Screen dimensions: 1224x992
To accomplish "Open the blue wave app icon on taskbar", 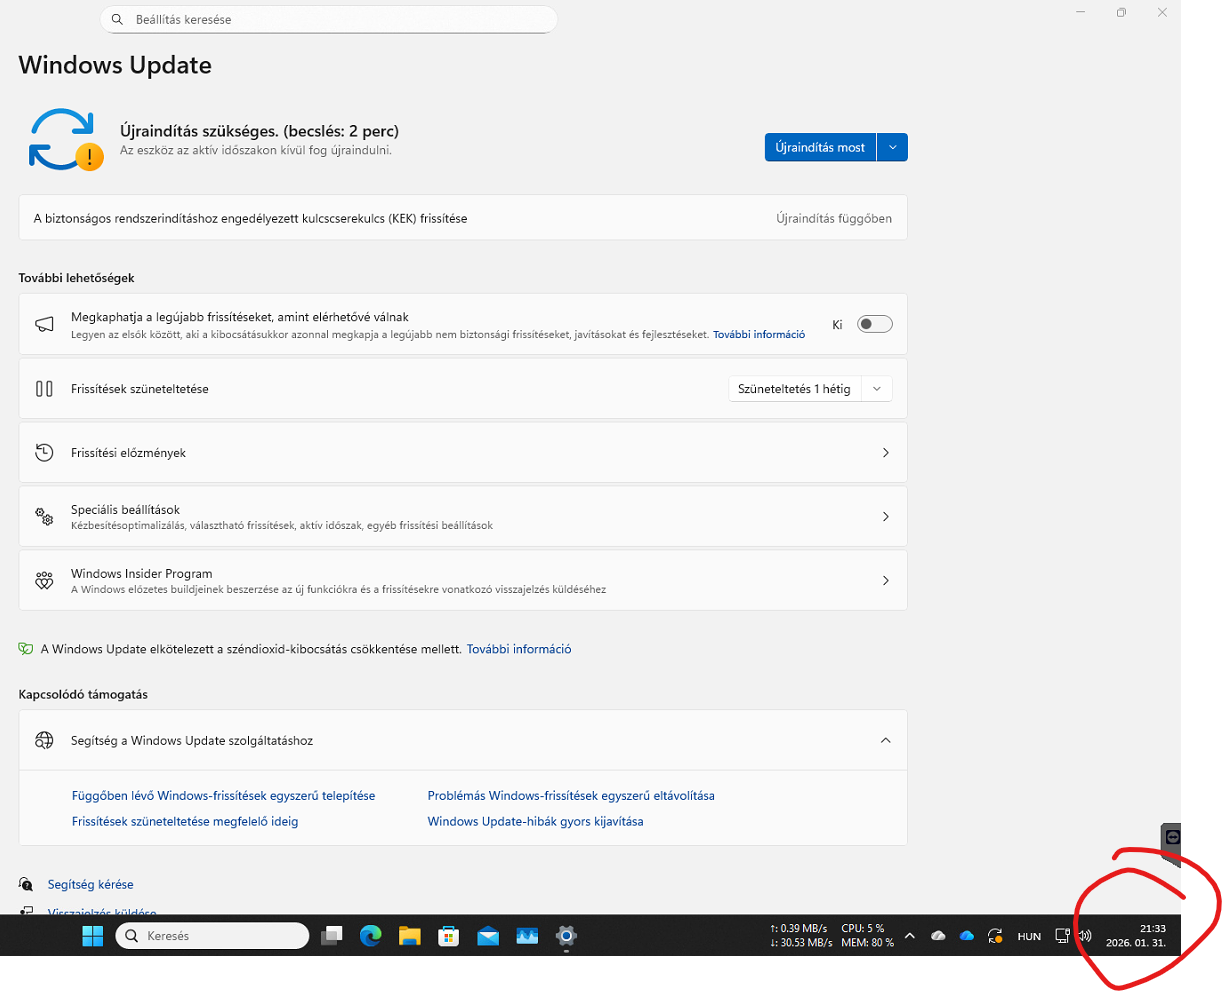I will 527,936.
